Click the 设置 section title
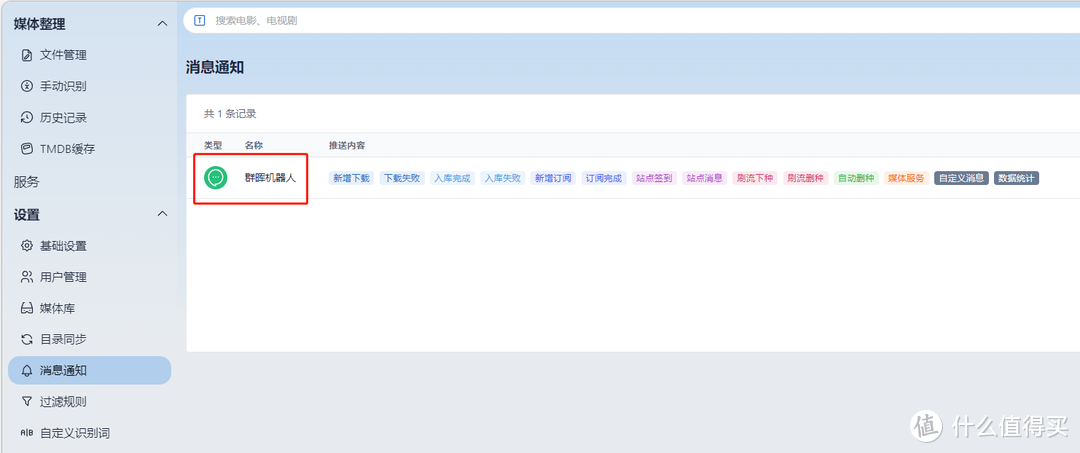 [27, 214]
